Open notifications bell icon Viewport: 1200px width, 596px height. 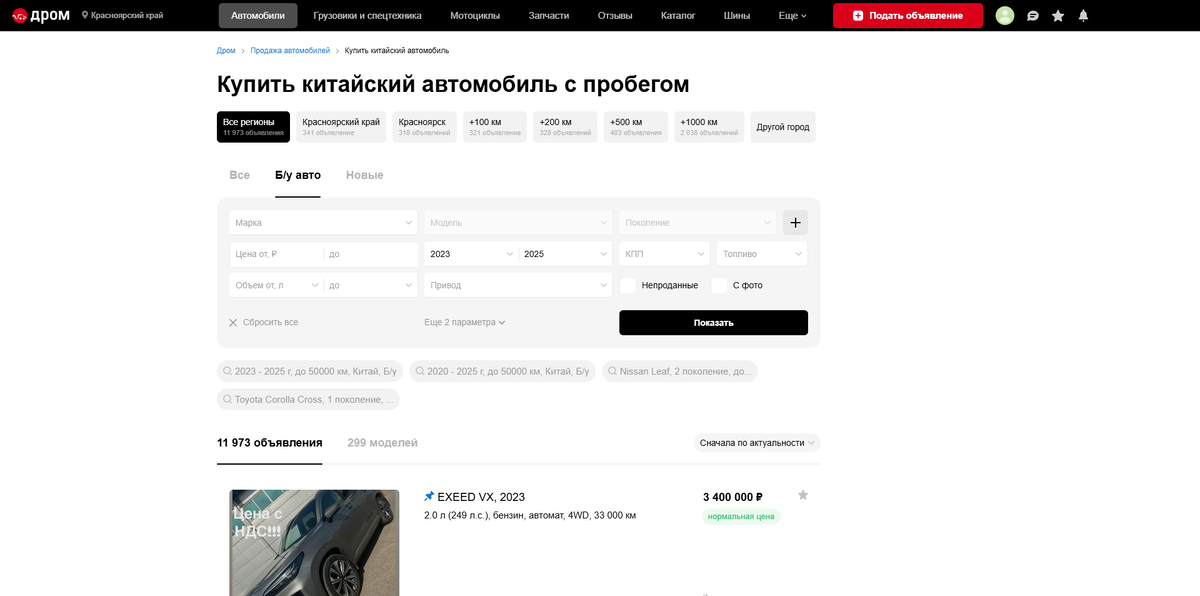(x=1083, y=16)
